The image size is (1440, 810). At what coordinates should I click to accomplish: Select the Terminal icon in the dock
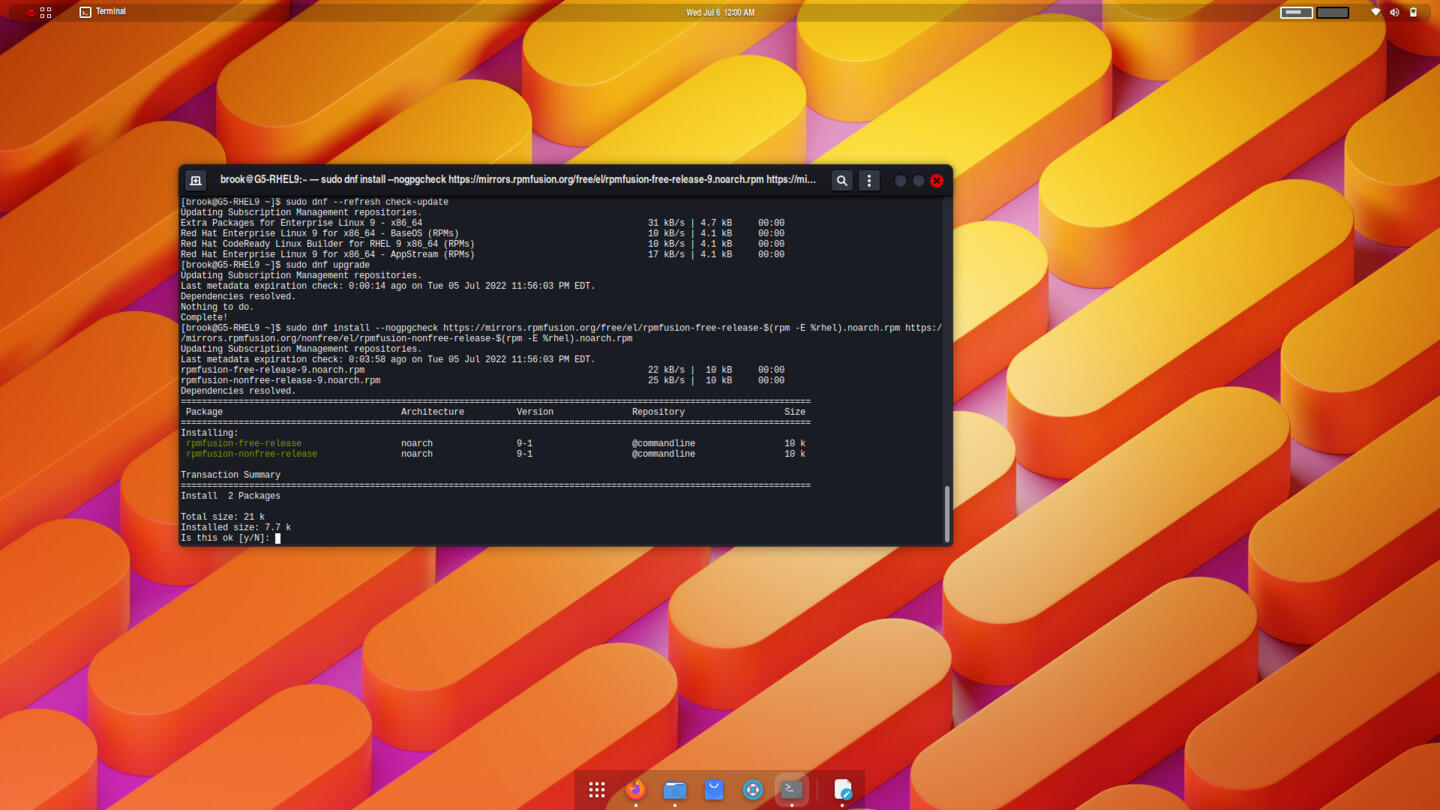[792, 789]
